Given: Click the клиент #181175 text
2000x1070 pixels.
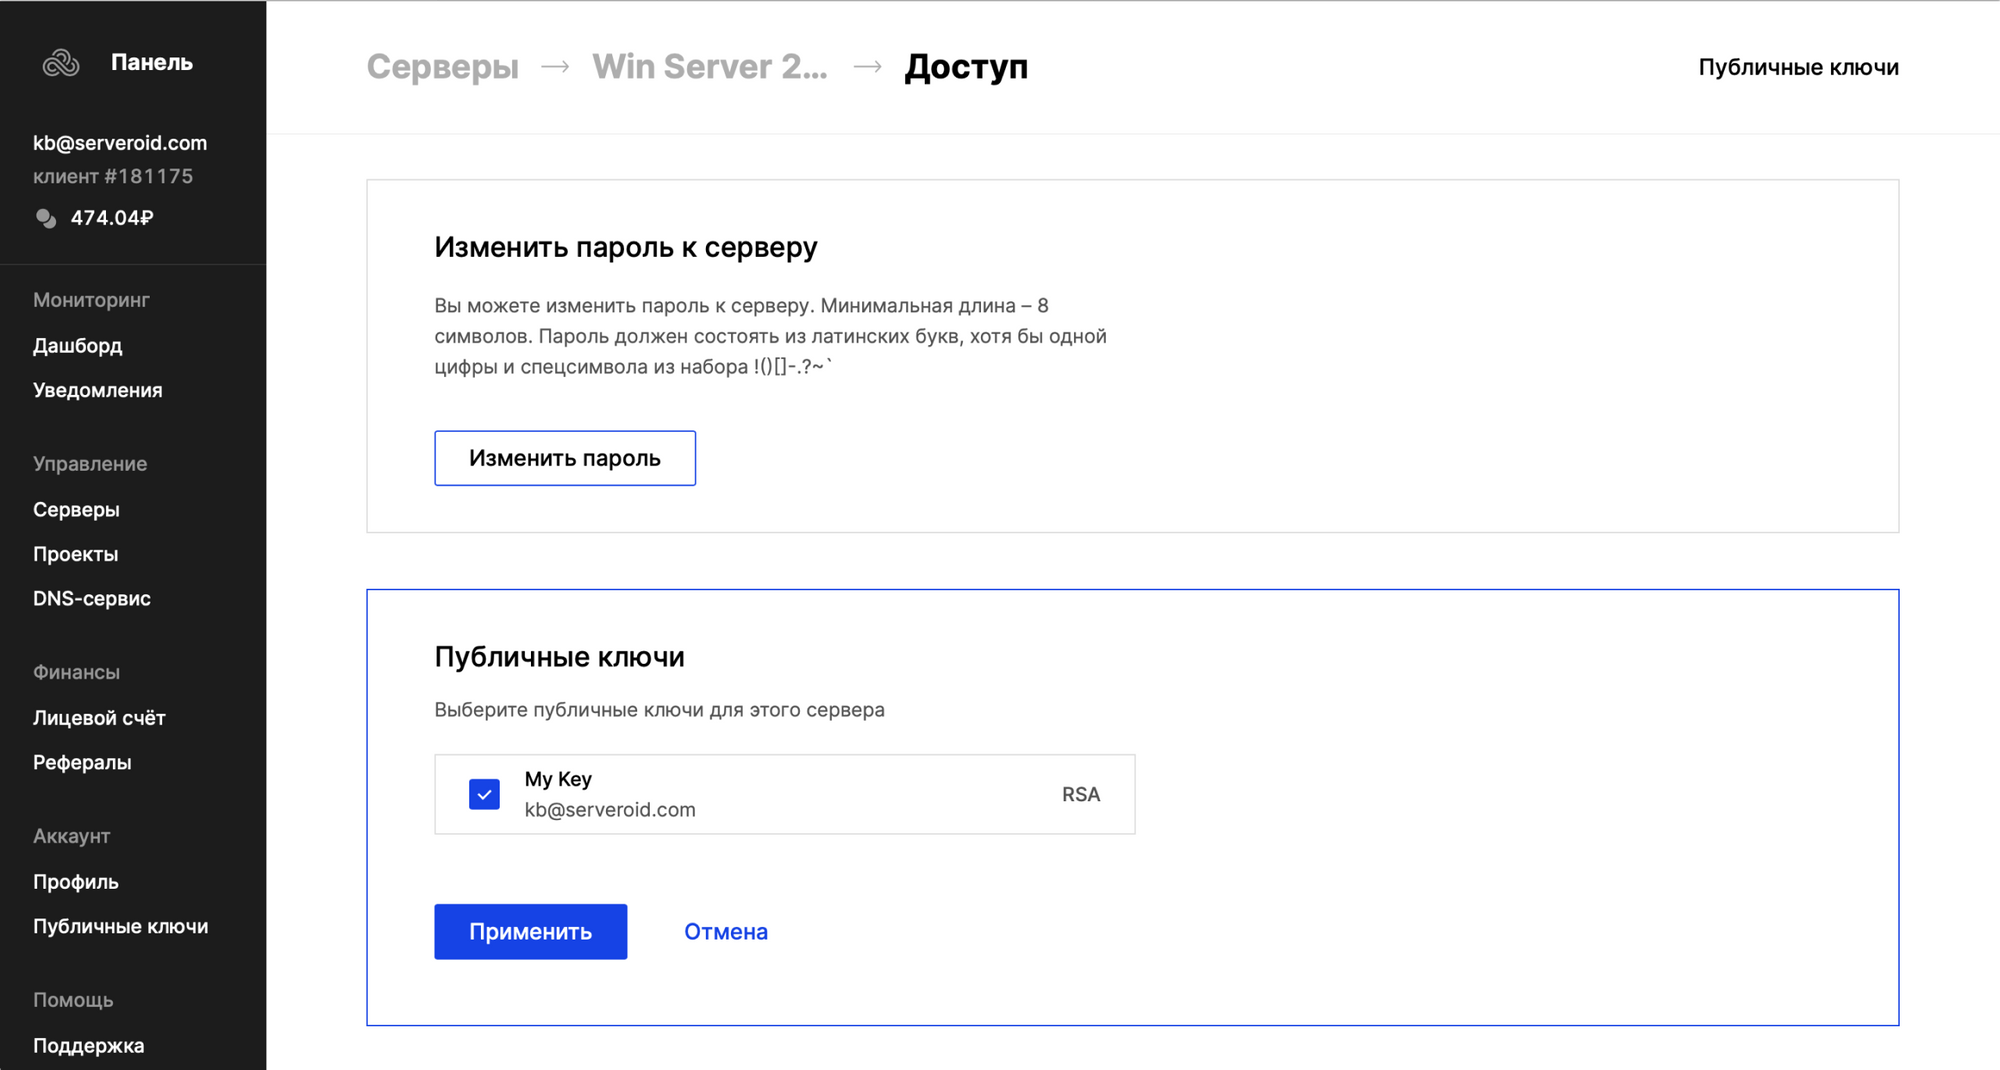Looking at the screenshot, I should point(113,176).
